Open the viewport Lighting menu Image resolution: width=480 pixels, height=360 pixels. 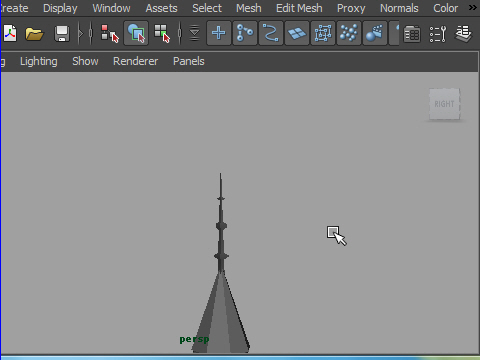39,61
